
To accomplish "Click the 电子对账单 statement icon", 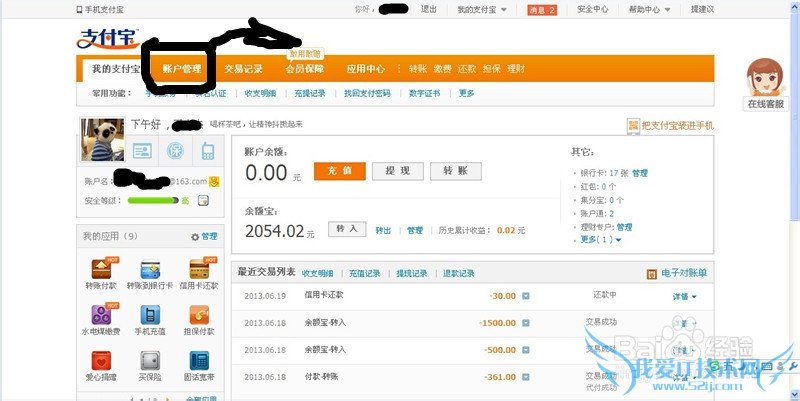I will pos(652,274).
